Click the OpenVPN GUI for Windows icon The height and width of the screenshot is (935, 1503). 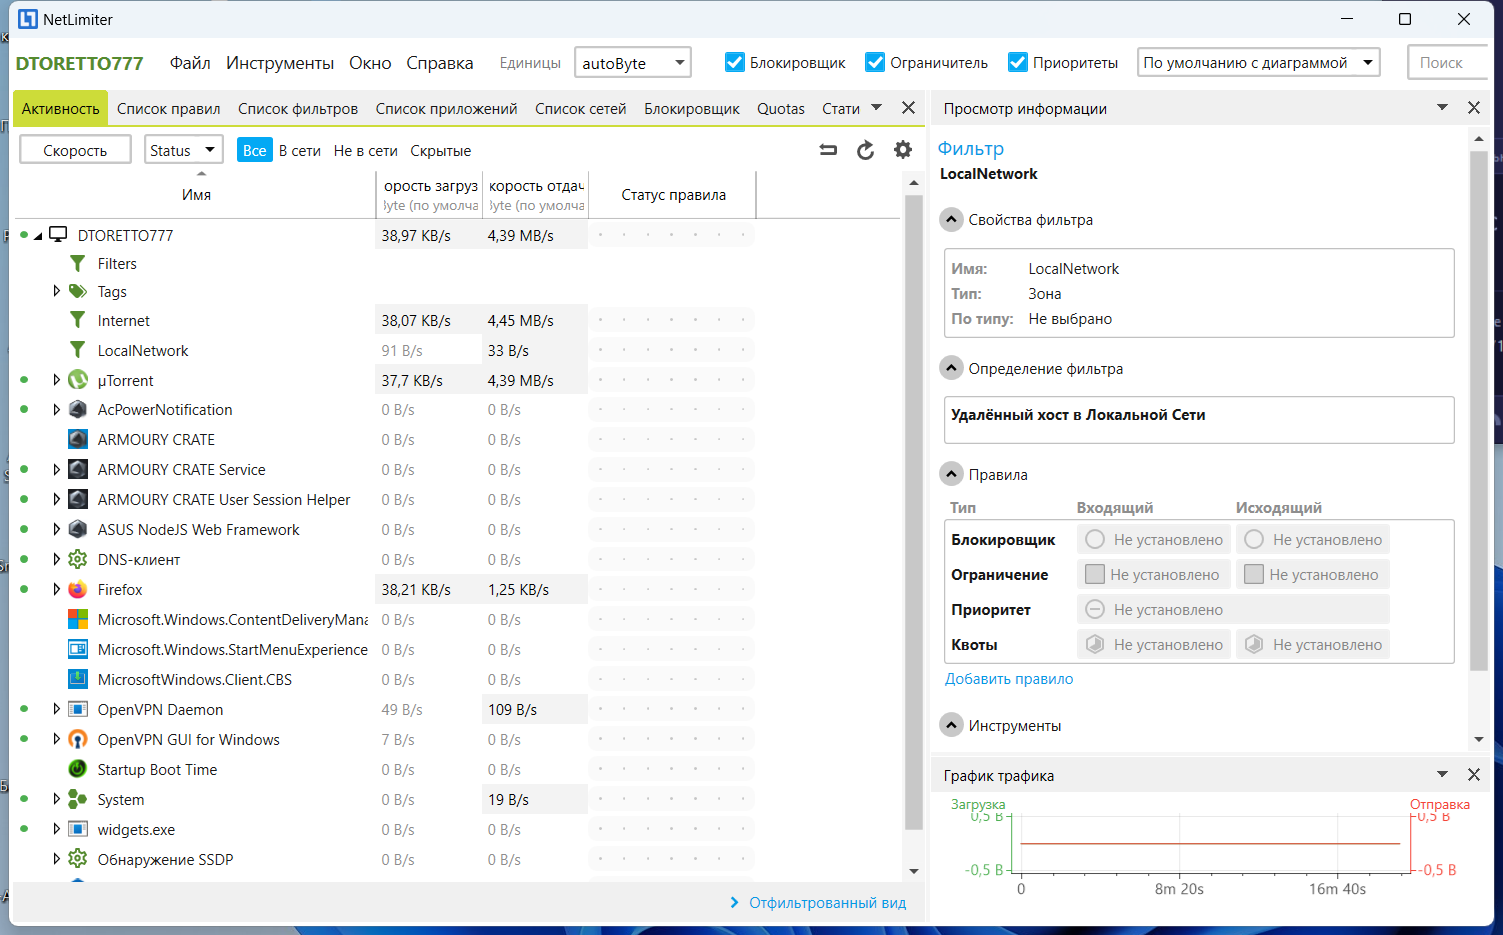(78, 740)
